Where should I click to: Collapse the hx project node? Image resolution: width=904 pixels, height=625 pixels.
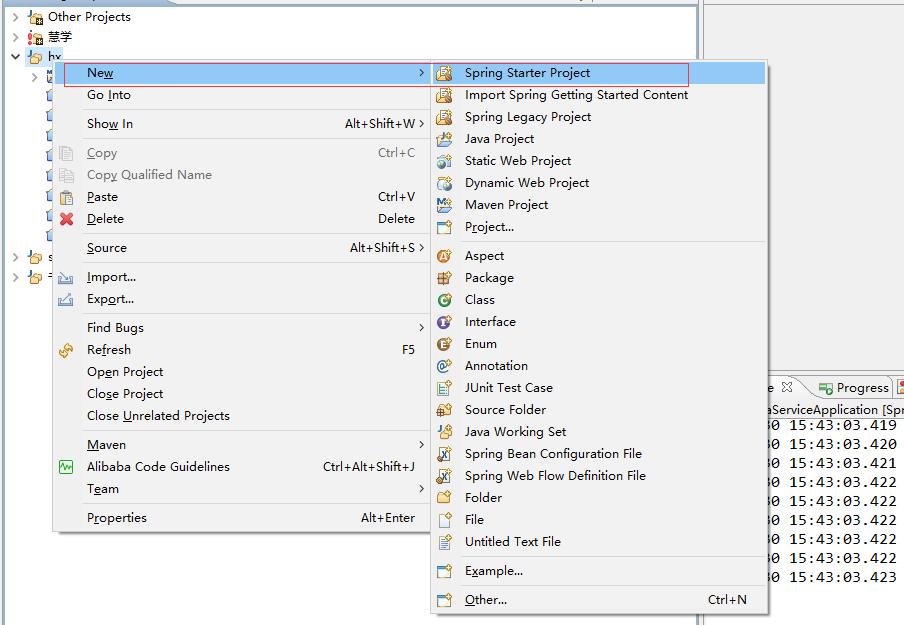pos(16,57)
